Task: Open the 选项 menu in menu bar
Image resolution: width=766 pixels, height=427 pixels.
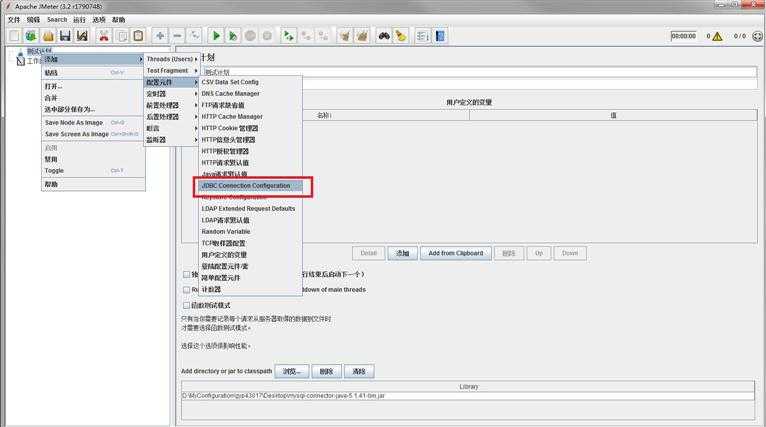Action: click(99, 20)
